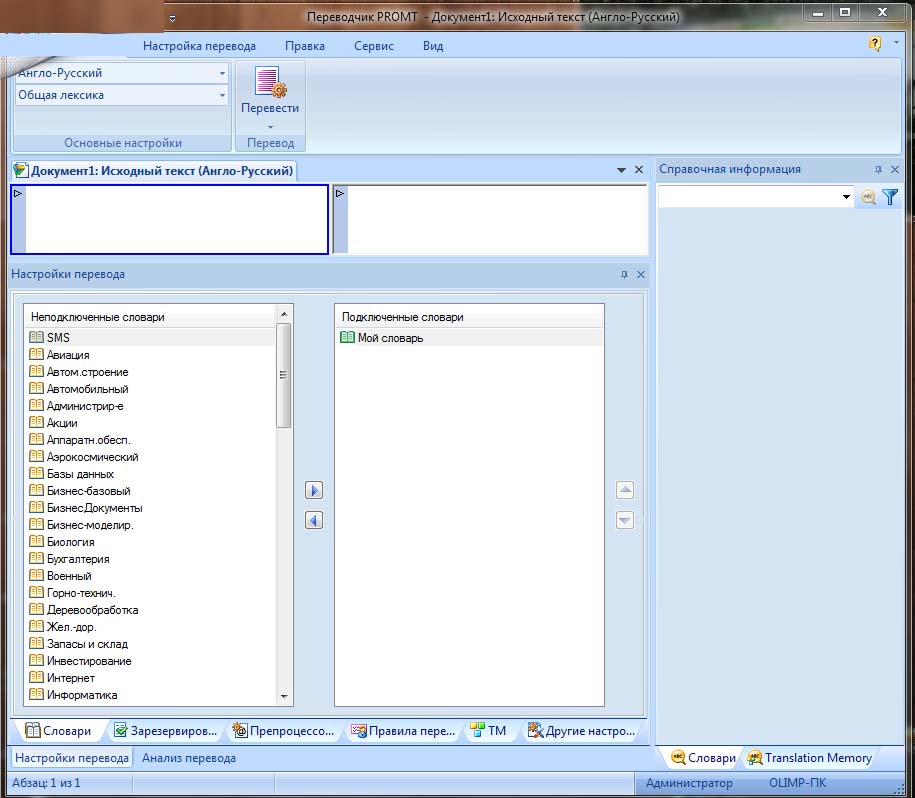Click the right arrow to connect dictionary
Image resolution: width=915 pixels, height=798 pixels.
(x=314, y=491)
